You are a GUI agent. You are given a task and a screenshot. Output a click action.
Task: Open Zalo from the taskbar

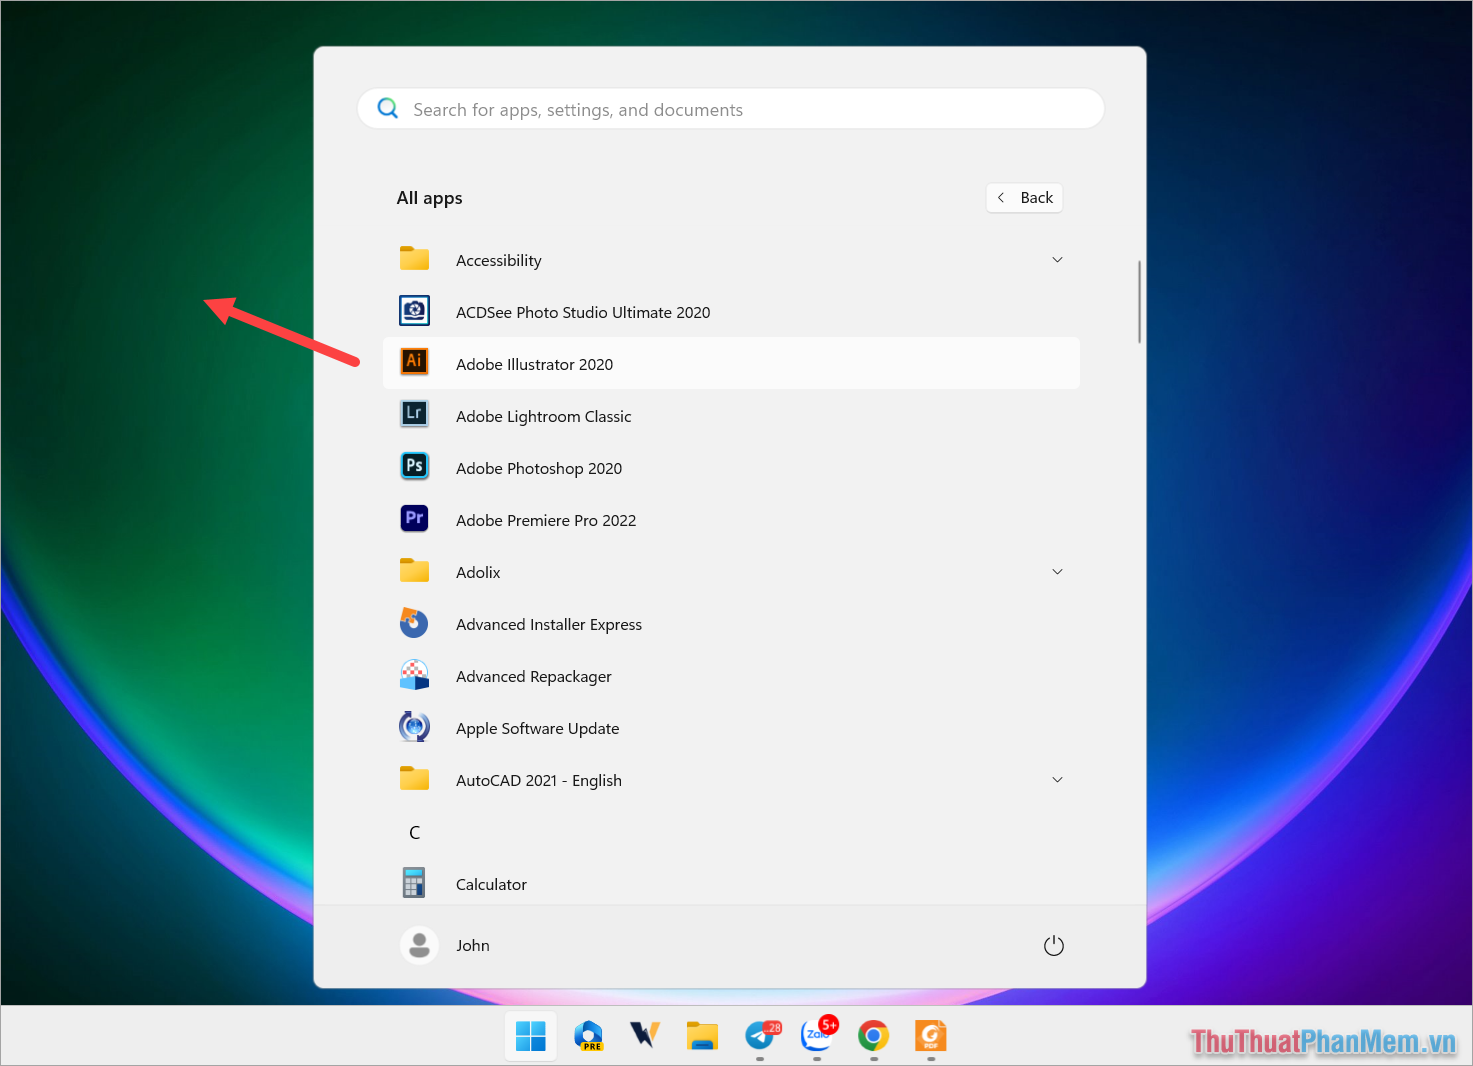tap(817, 1037)
